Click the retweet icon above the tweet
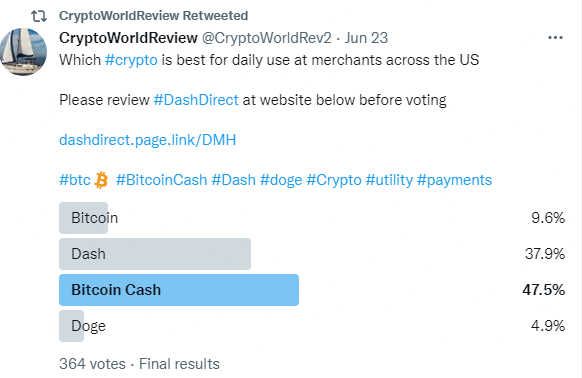582x378 pixels. (x=39, y=16)
